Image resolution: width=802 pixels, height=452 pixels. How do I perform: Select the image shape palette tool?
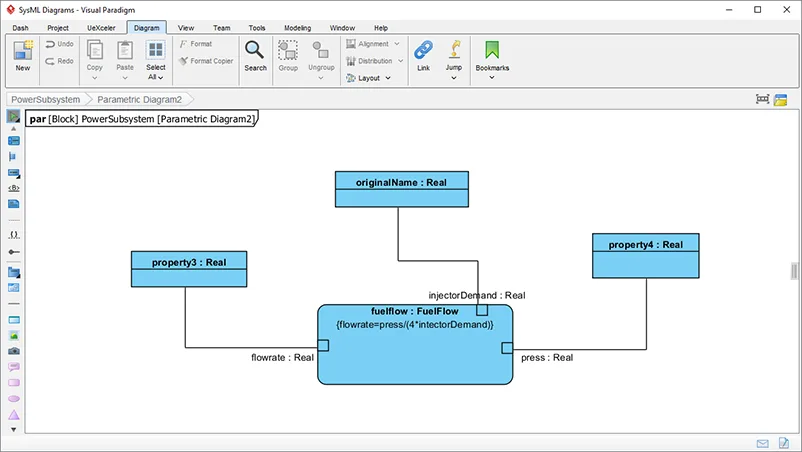(14, 335)
